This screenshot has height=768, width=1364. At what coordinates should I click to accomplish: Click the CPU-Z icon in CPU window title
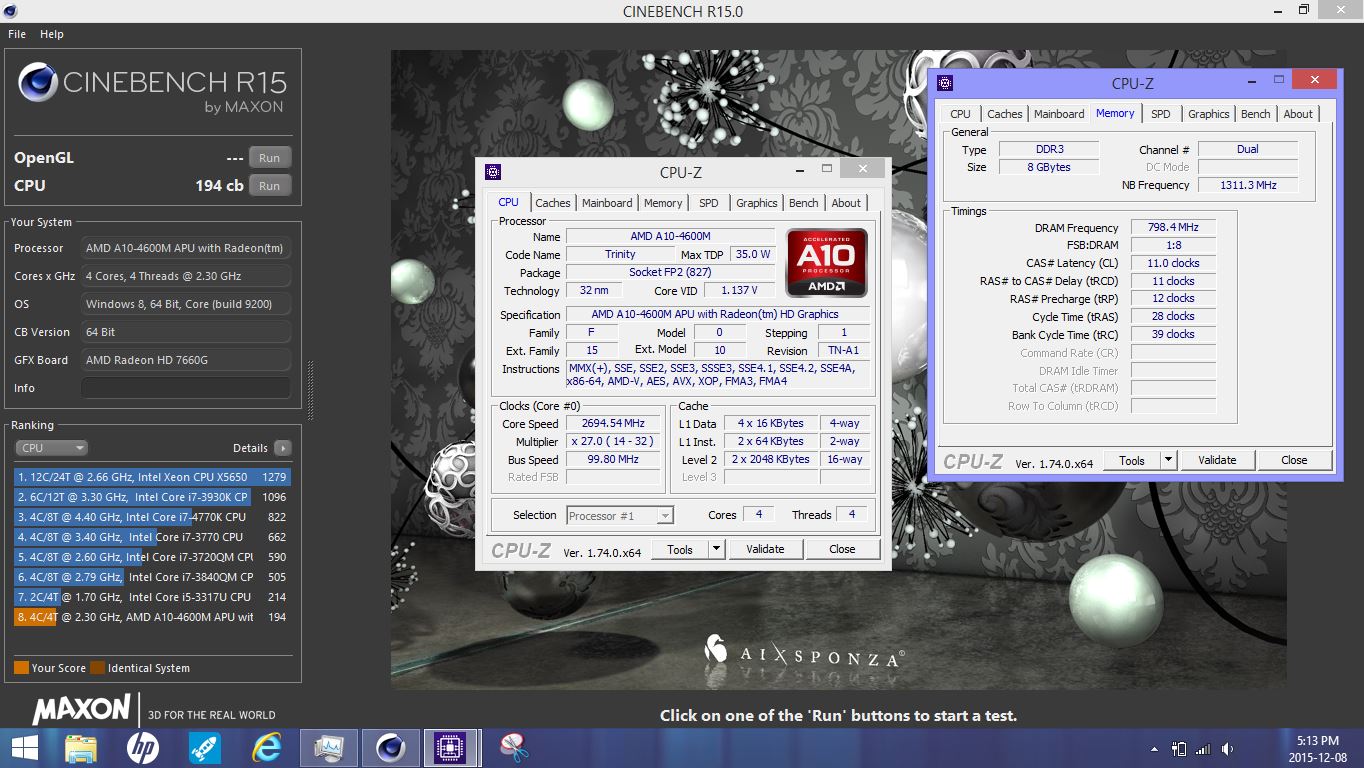492,172
